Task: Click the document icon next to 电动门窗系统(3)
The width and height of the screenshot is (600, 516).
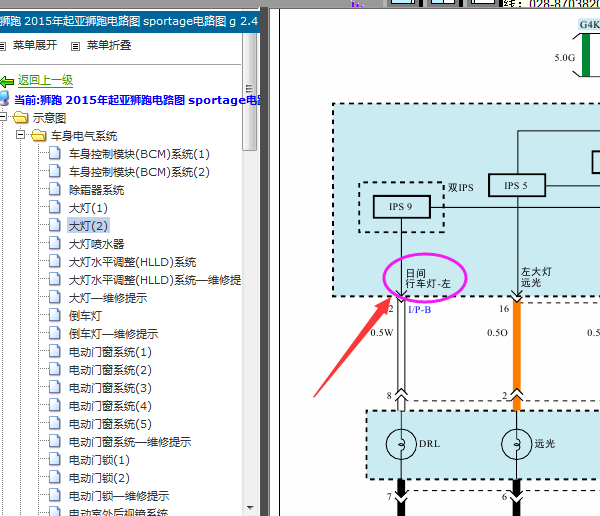Action: (x=55, y=387)
